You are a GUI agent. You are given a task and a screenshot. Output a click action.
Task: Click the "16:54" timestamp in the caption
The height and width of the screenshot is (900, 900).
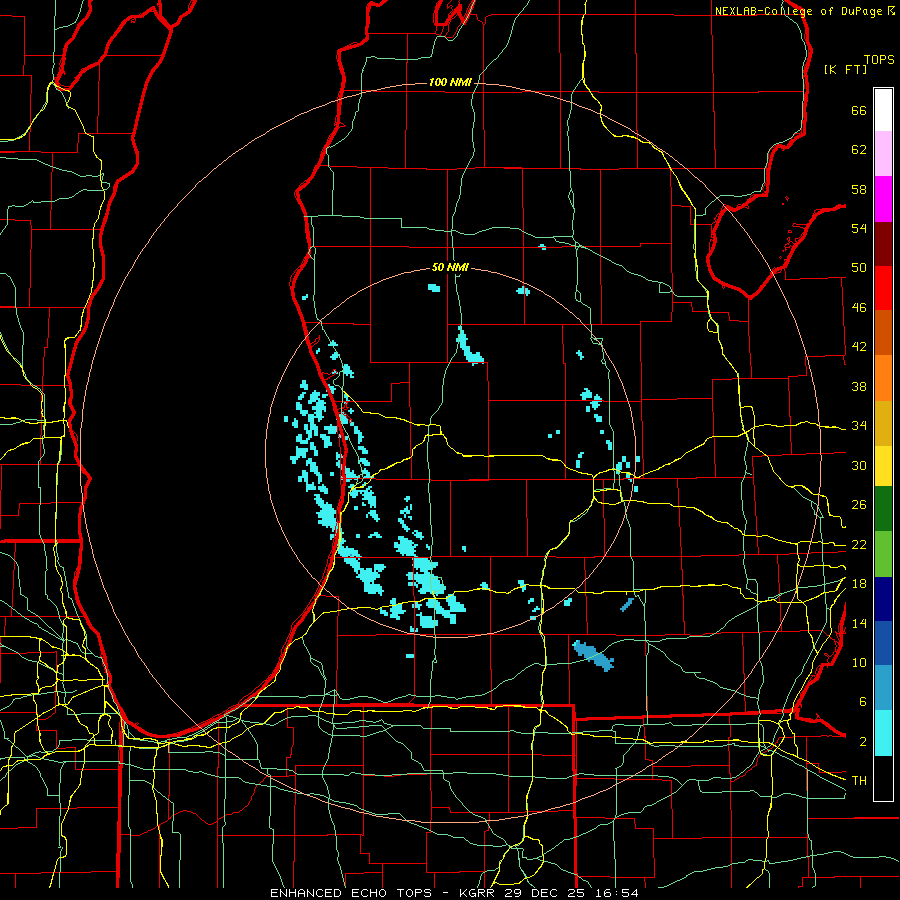coord(617,893)
